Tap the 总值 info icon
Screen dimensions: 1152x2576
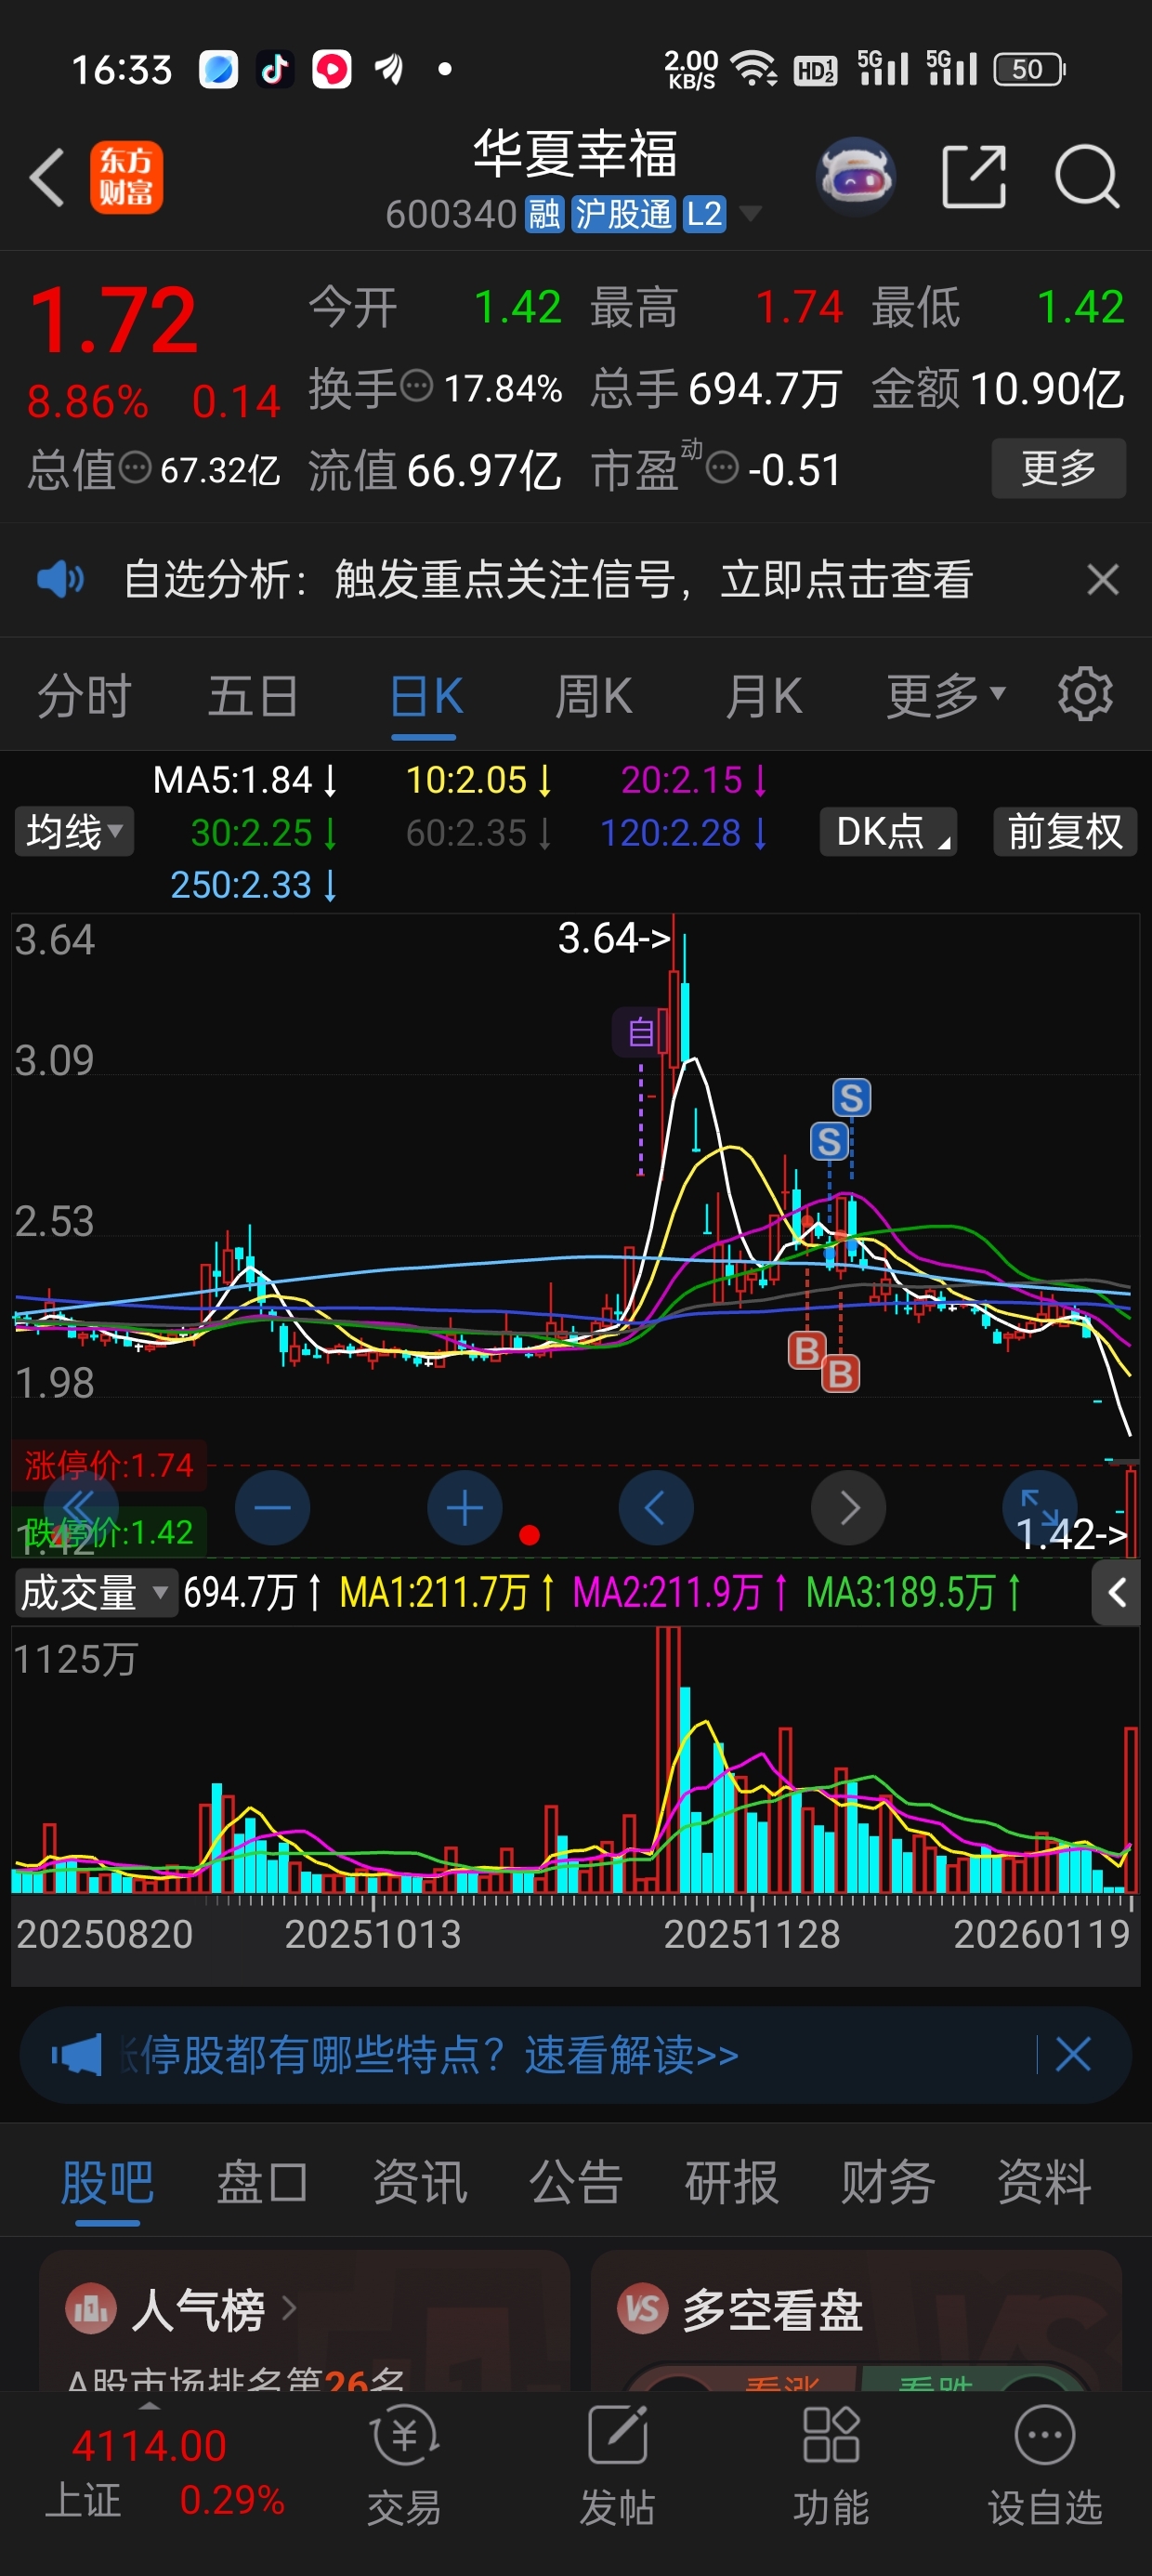point(135,467)
